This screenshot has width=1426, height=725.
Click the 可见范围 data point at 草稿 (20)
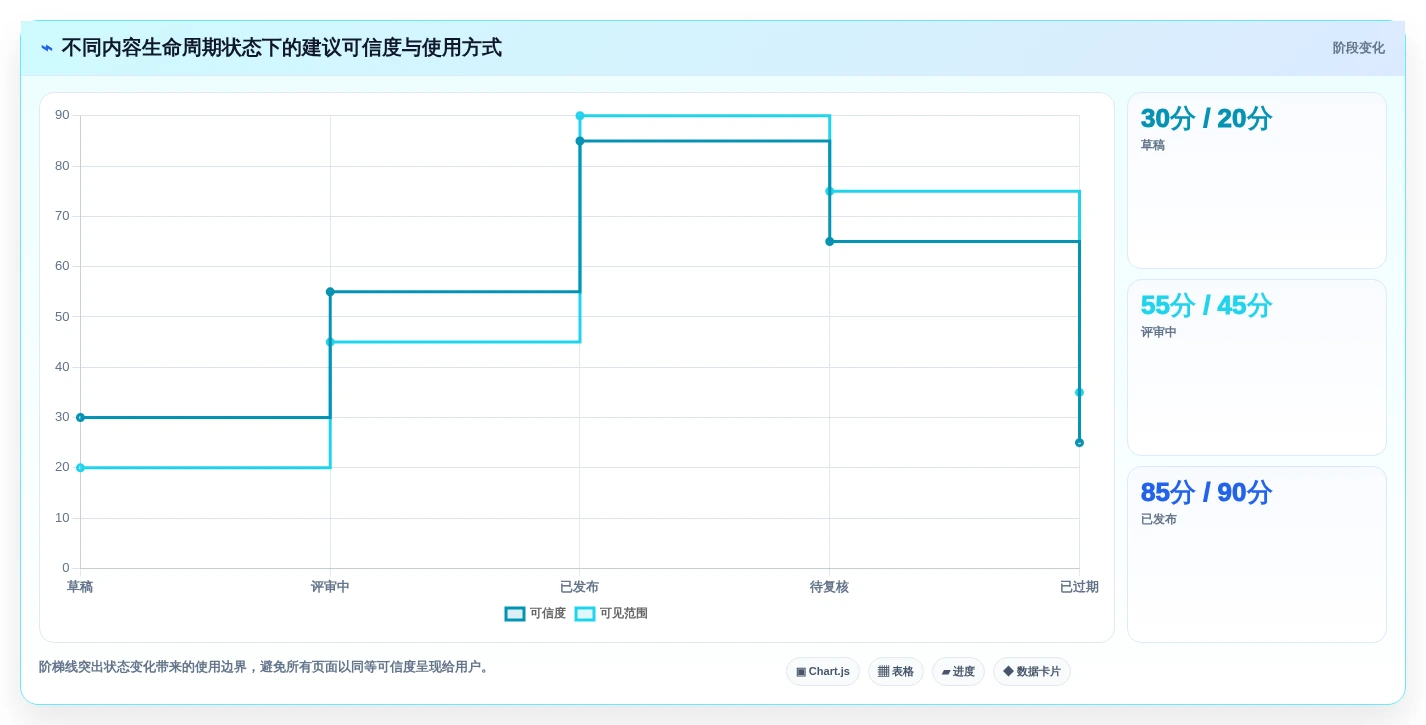coord(80,468)
